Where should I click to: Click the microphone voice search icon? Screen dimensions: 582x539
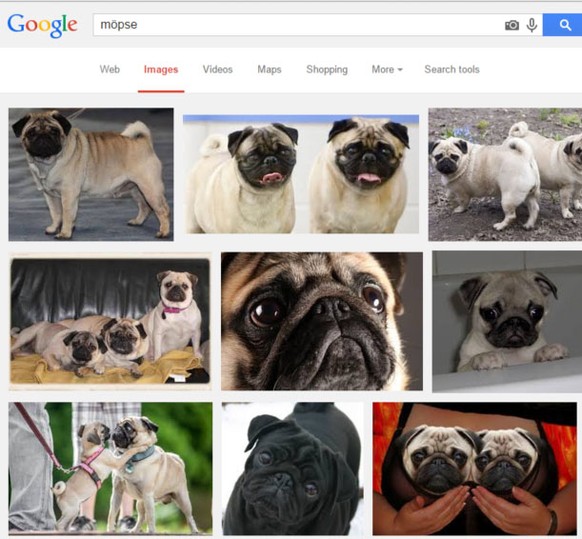532,25
